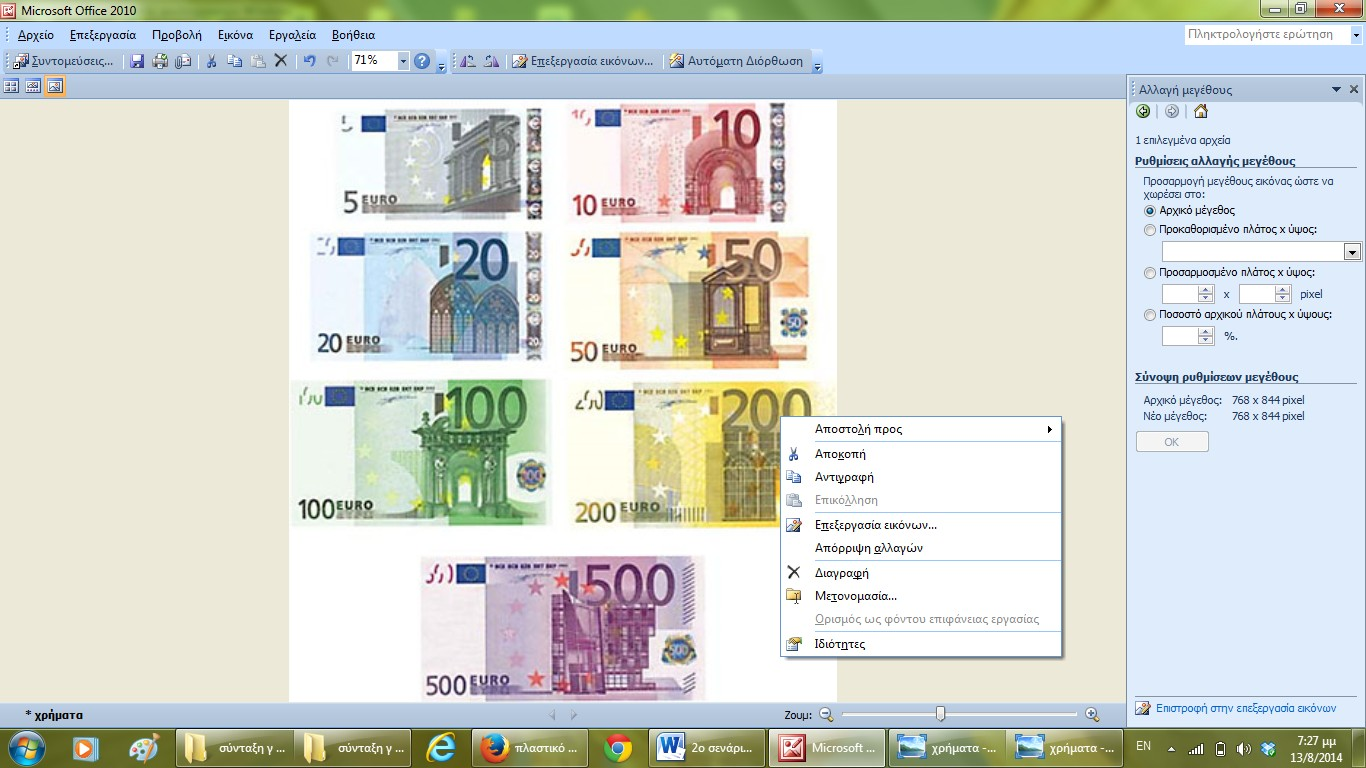Image resolution: width=1366 pixels, height=768 pixels.
Task: Open the Επεξεργασία menu
Action: coord(103,35)
